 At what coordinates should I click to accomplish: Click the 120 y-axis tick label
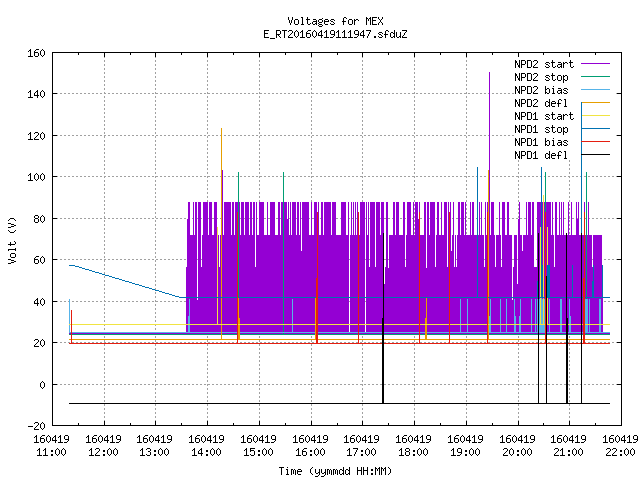pos(36,136)
